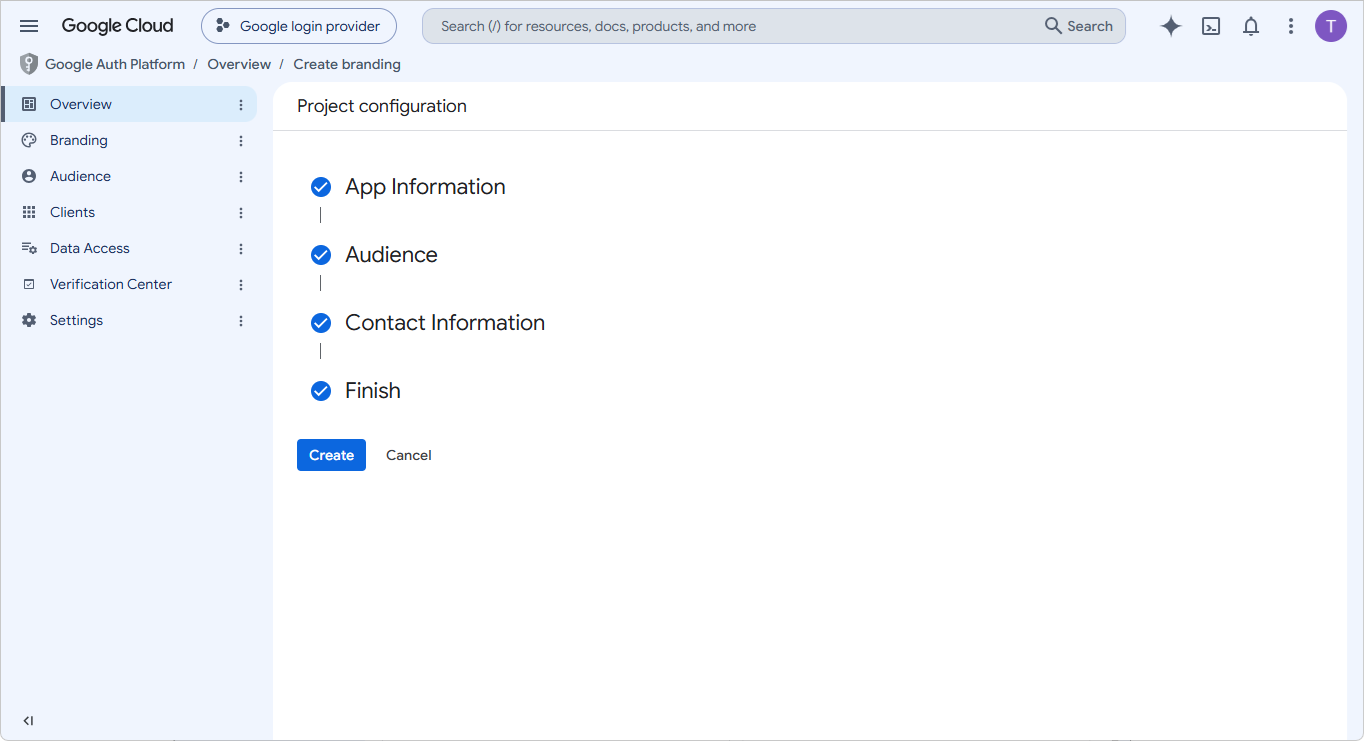
Task: Open the main navigation hamburger menu
Action: click(29, 26)
